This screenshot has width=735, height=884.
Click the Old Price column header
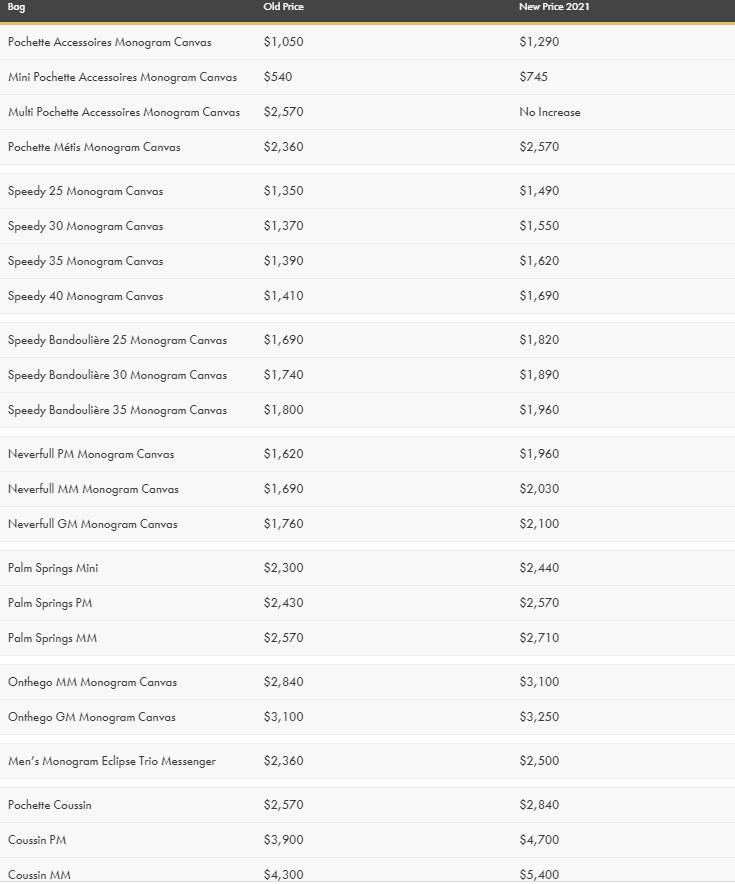(283, 7)
